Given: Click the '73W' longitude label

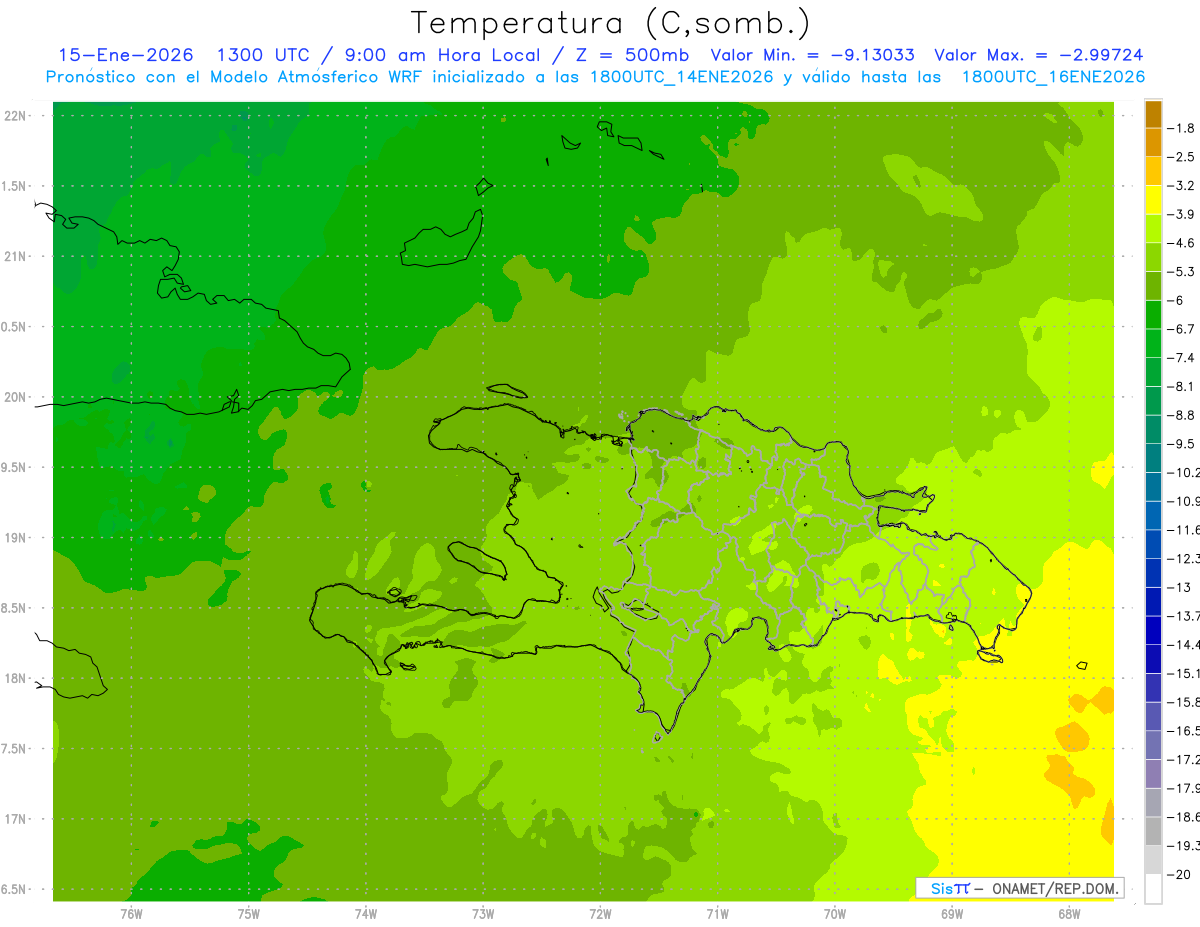Looking at the screenshot, I should point(483,913).
